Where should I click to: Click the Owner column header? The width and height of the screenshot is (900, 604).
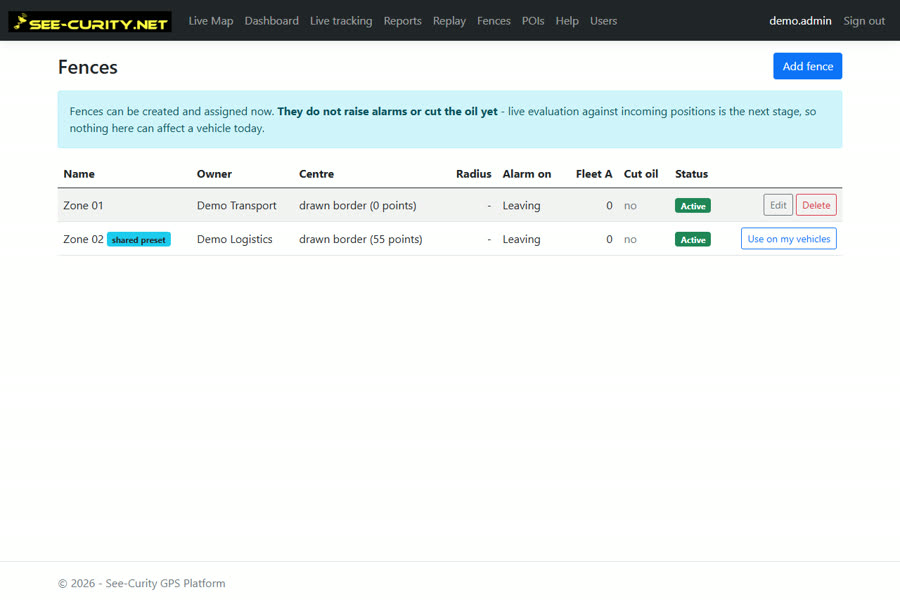[214, 174]
